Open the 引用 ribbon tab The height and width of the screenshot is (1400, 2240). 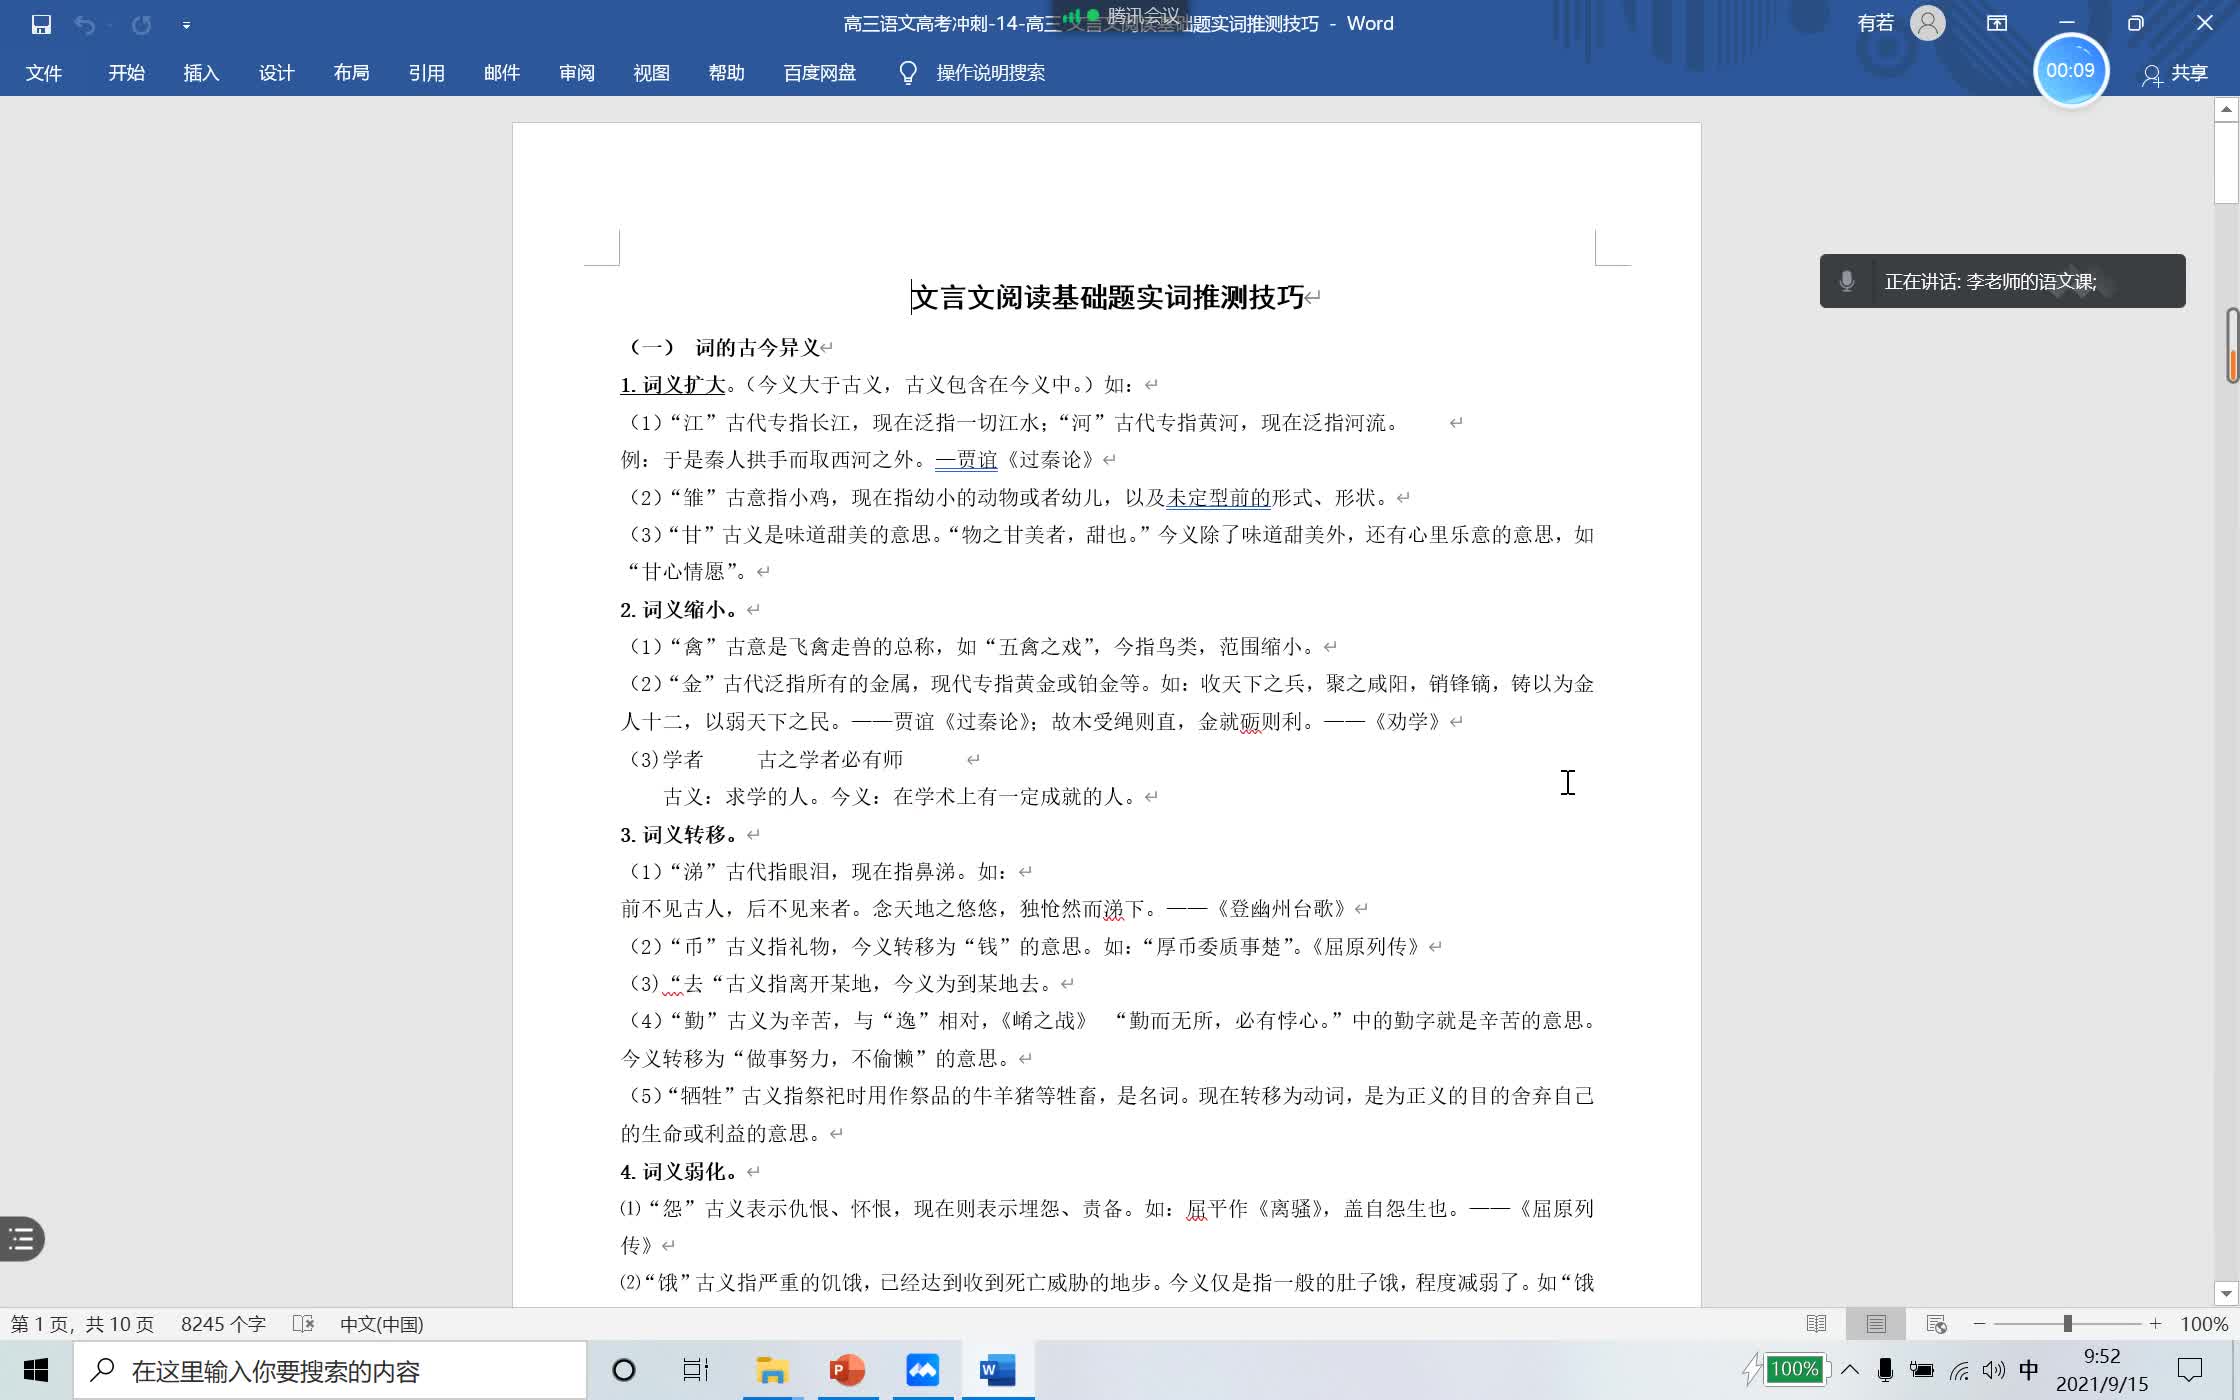(427, 73)
